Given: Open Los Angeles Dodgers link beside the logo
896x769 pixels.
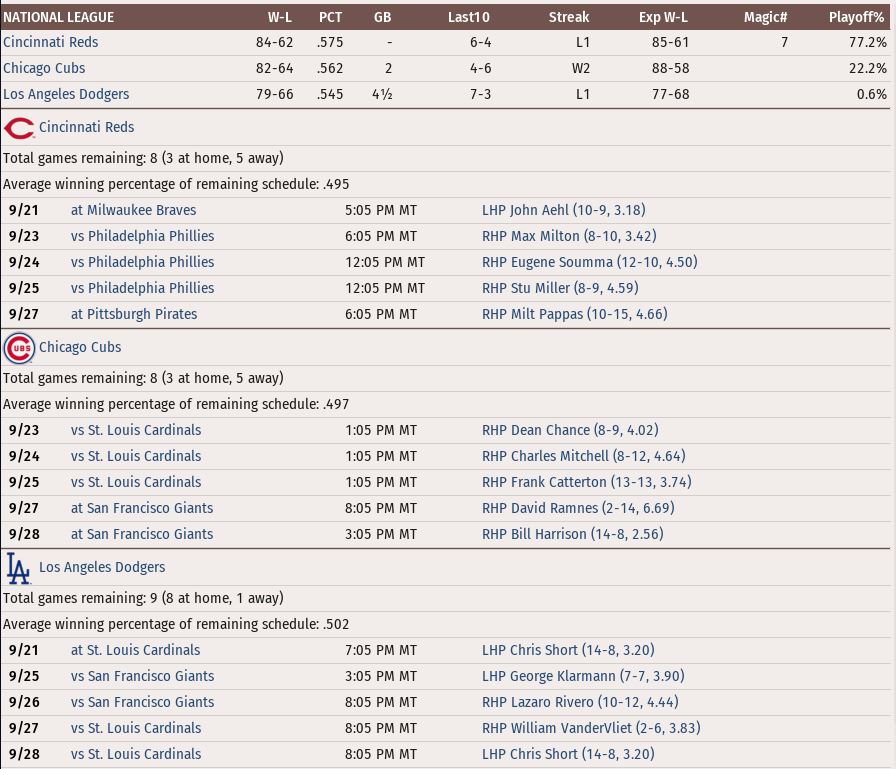Looking at the screenshot, I should coord(102,567).
